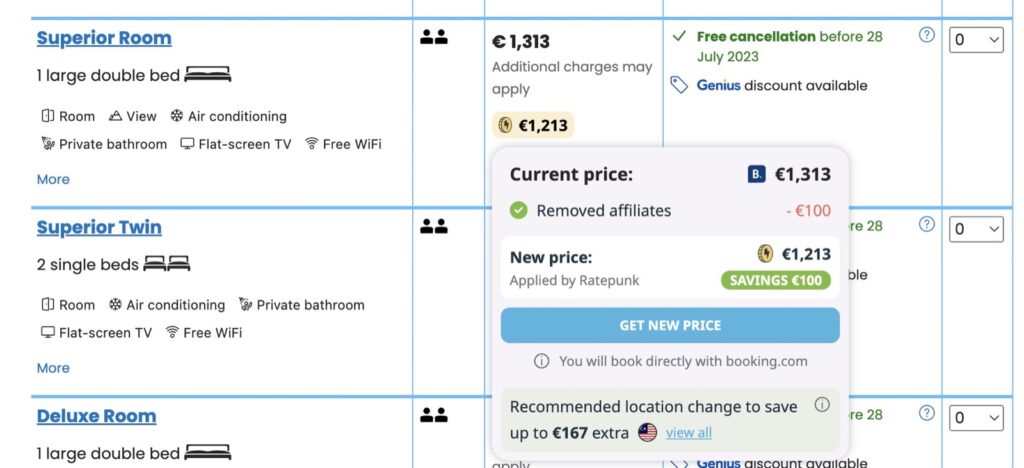Open the Deluxe Room link

[97, 416]
